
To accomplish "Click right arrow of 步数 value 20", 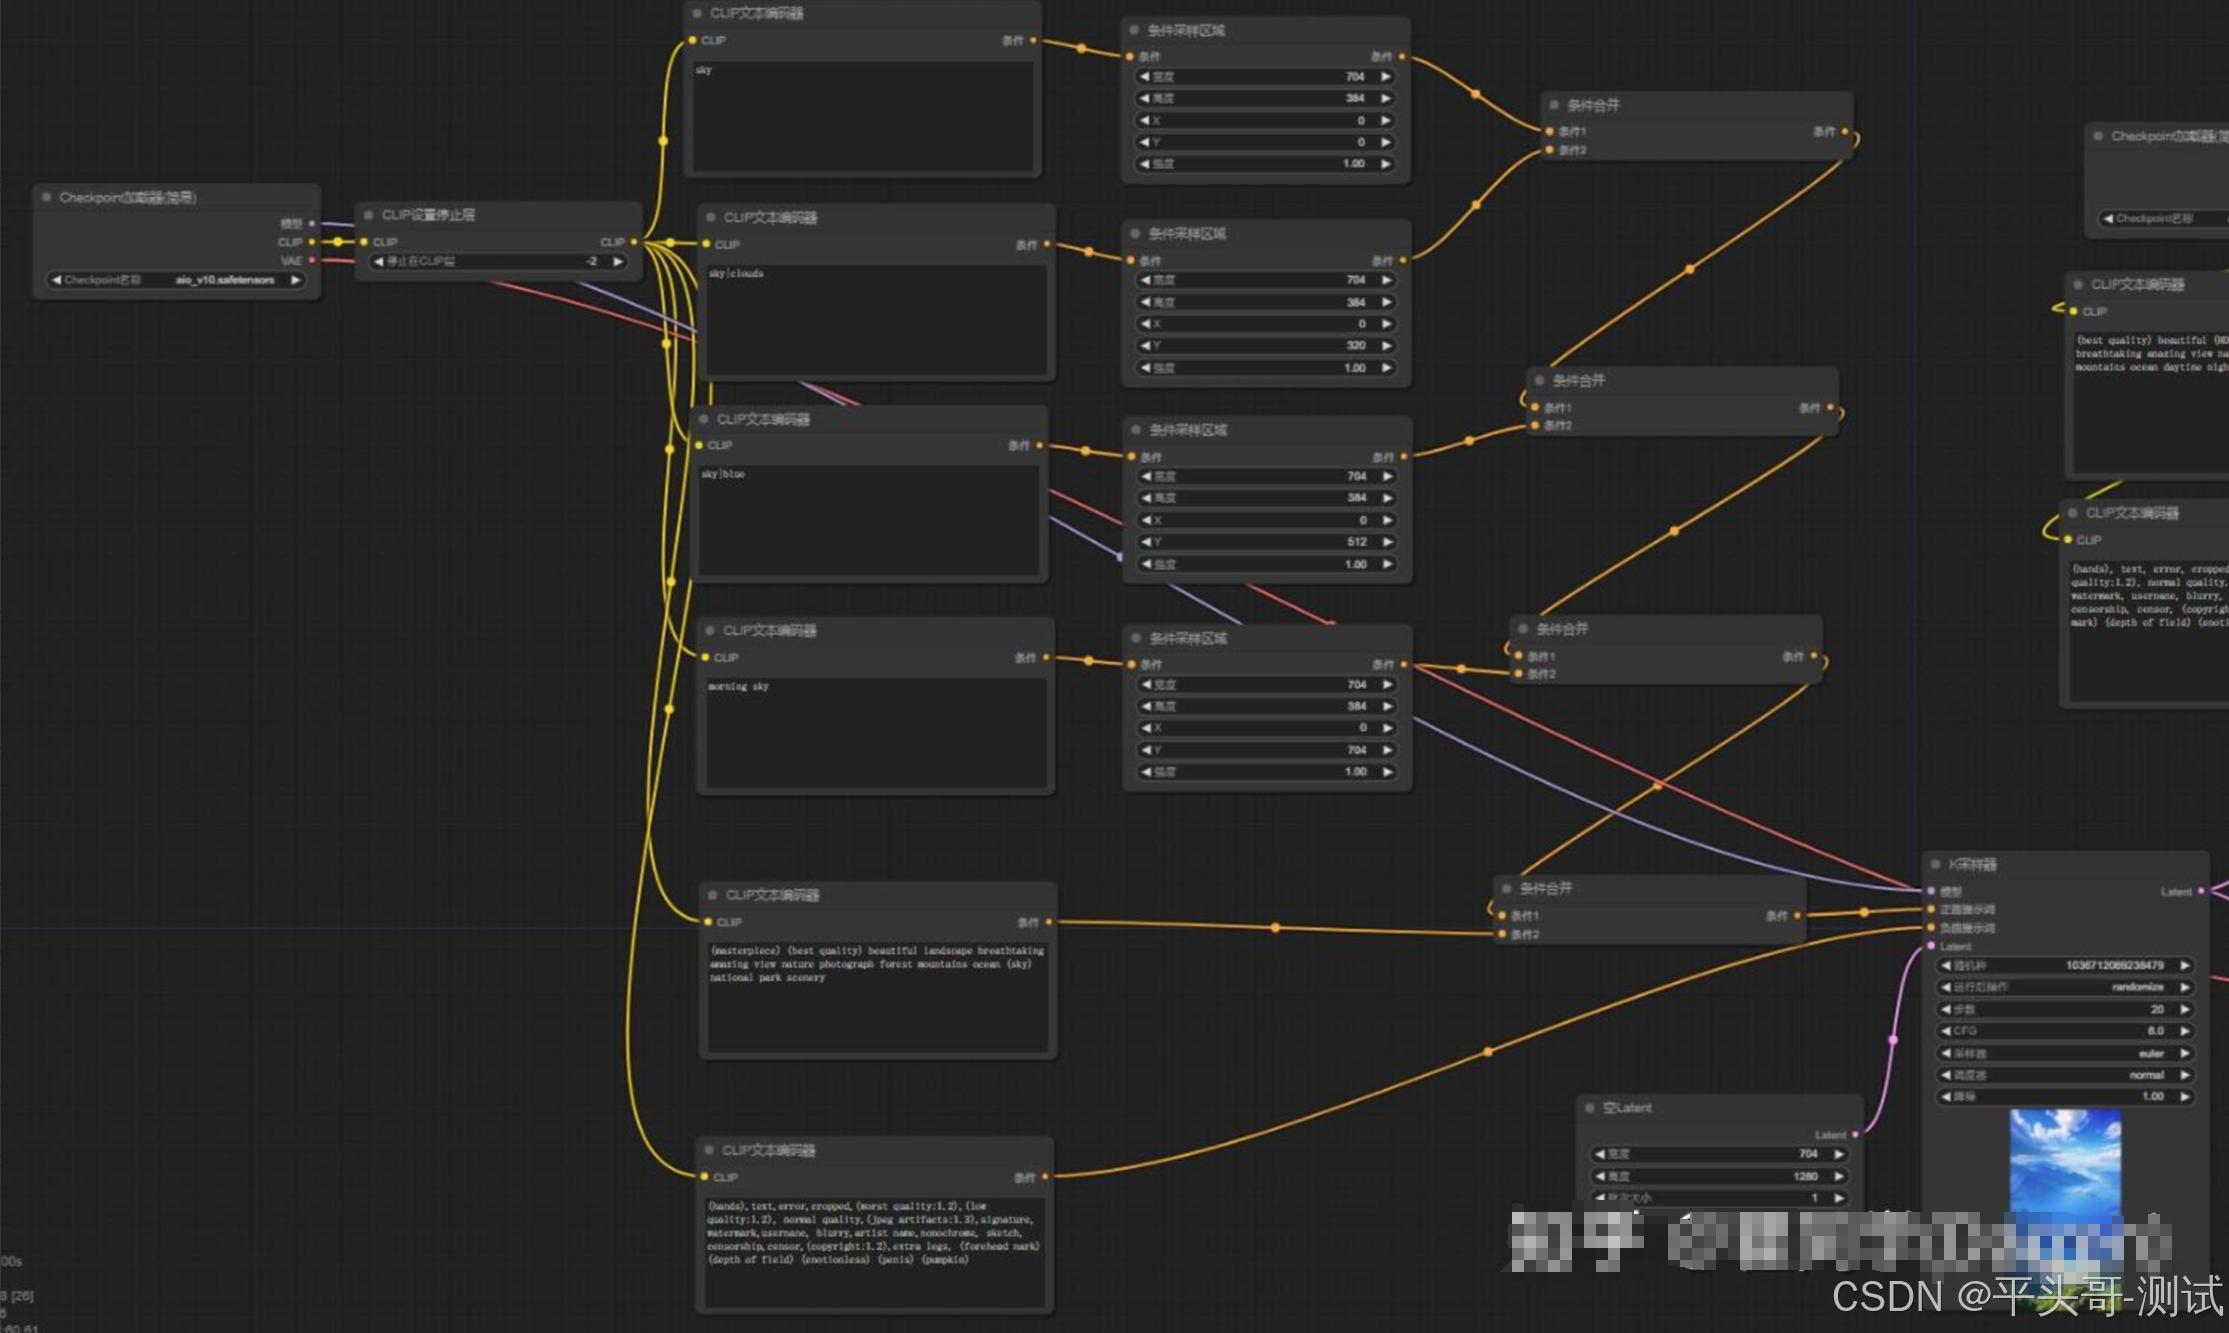I will (2185, 1009).
